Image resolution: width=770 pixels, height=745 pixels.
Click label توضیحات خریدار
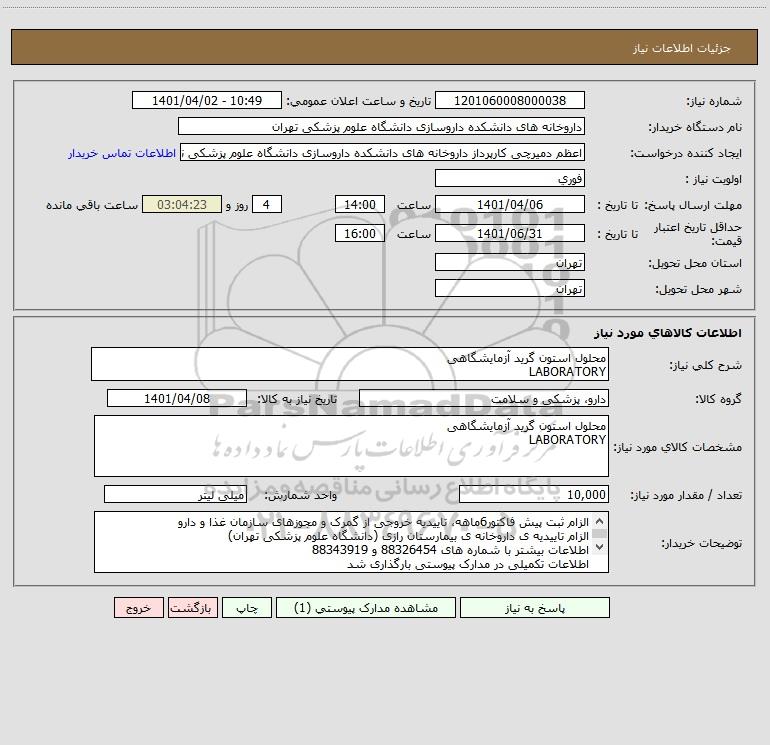point(702,543)
